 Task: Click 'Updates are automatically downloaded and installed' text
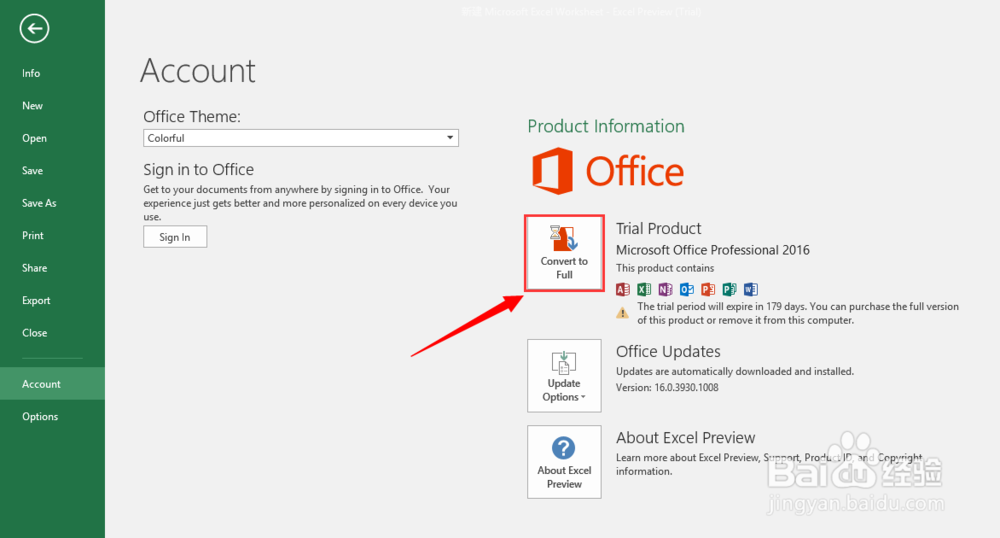tap(735, 372)
